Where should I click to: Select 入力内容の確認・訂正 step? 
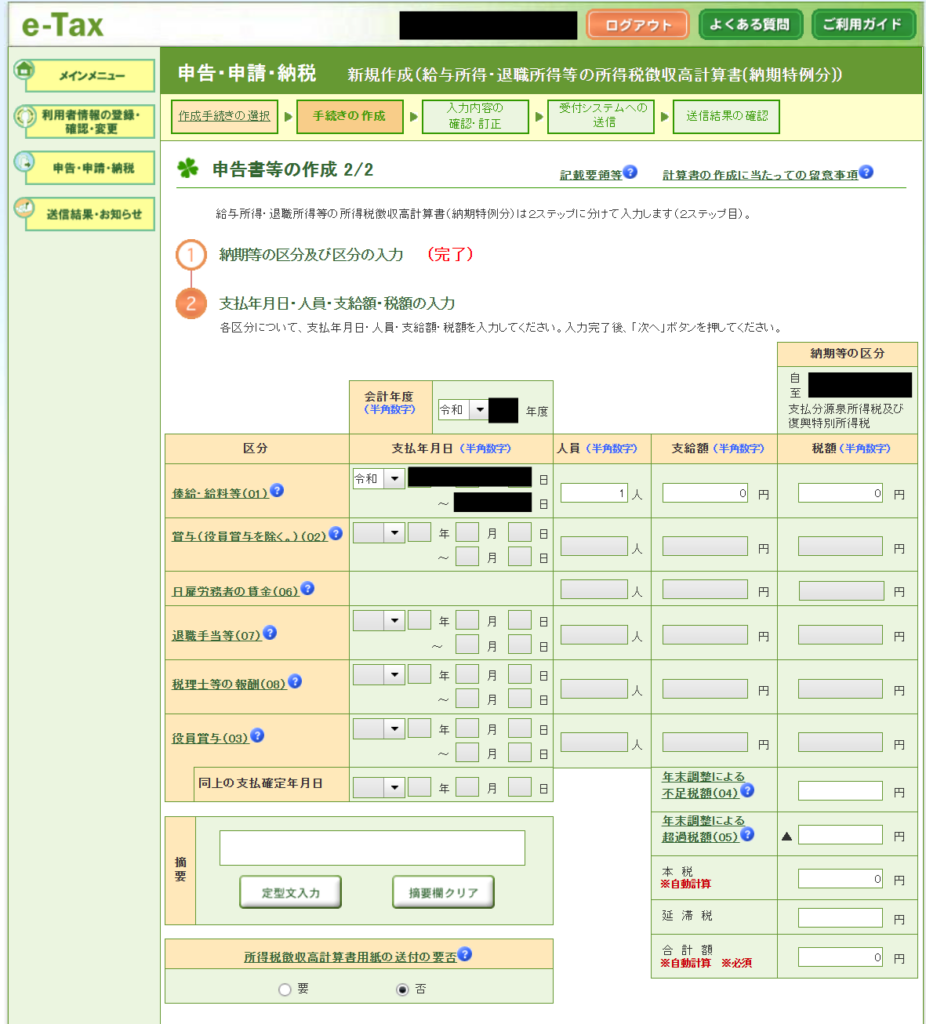(x=475, y=116)
